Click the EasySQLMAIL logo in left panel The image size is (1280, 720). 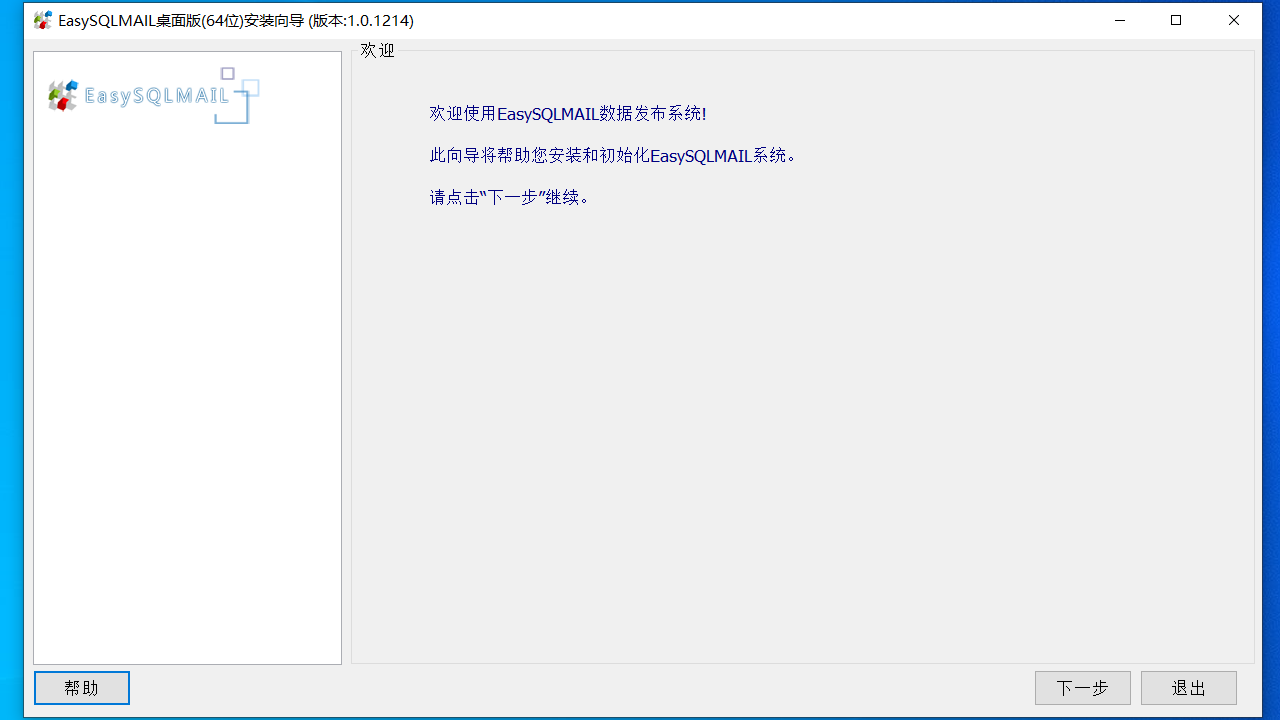153,96
